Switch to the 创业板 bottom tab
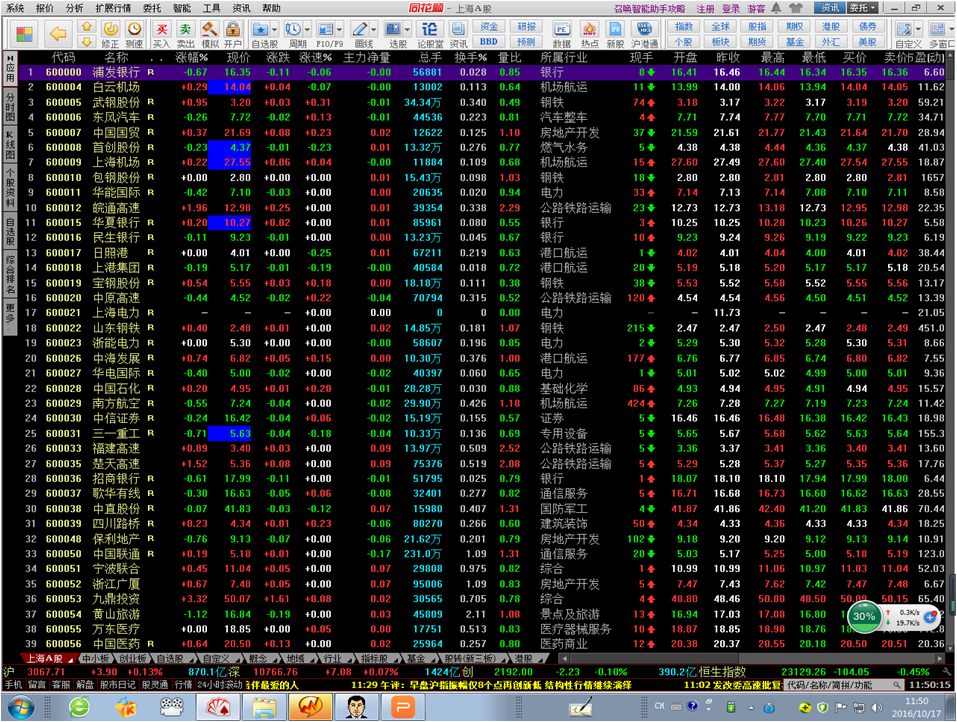 coord(132,659)
